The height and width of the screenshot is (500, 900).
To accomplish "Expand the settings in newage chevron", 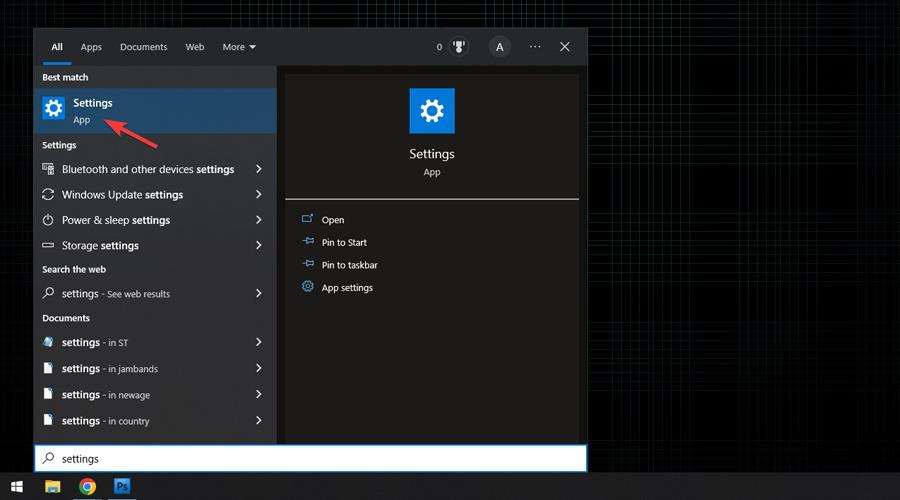I will click(x=259, y=394).
